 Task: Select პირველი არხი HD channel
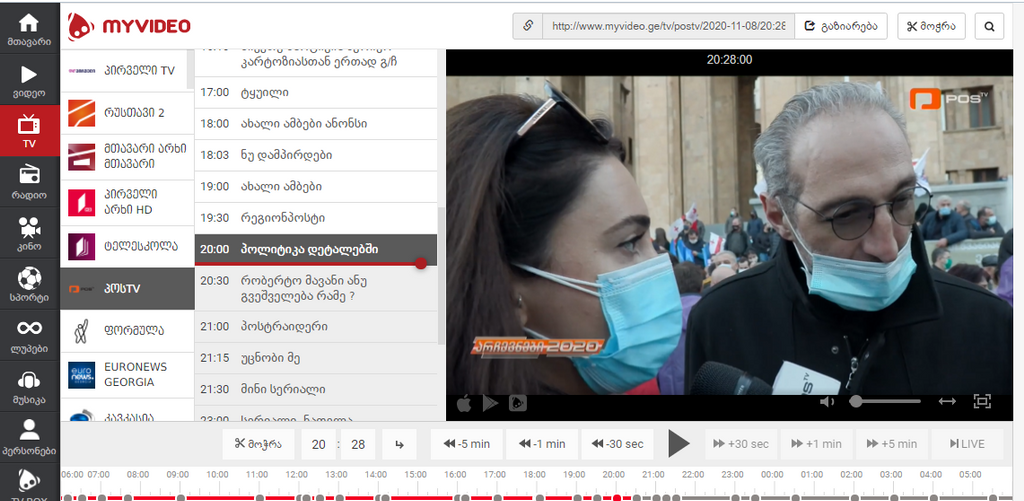click(127, 202)
